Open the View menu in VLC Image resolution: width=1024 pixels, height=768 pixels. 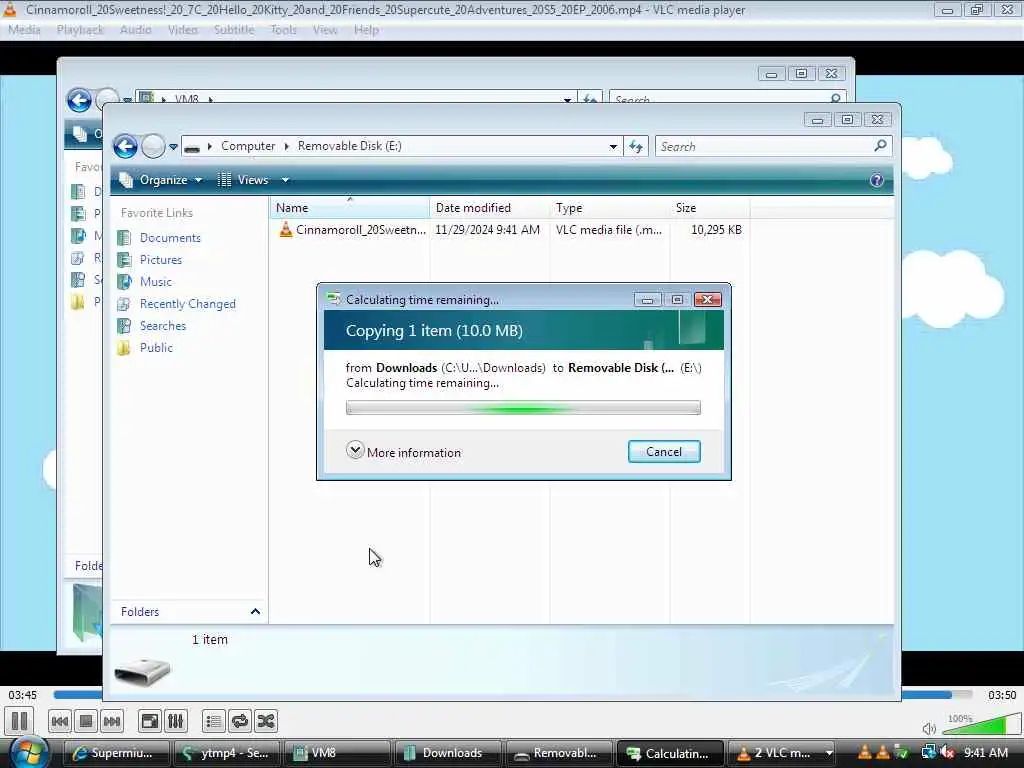click(325, 30)
